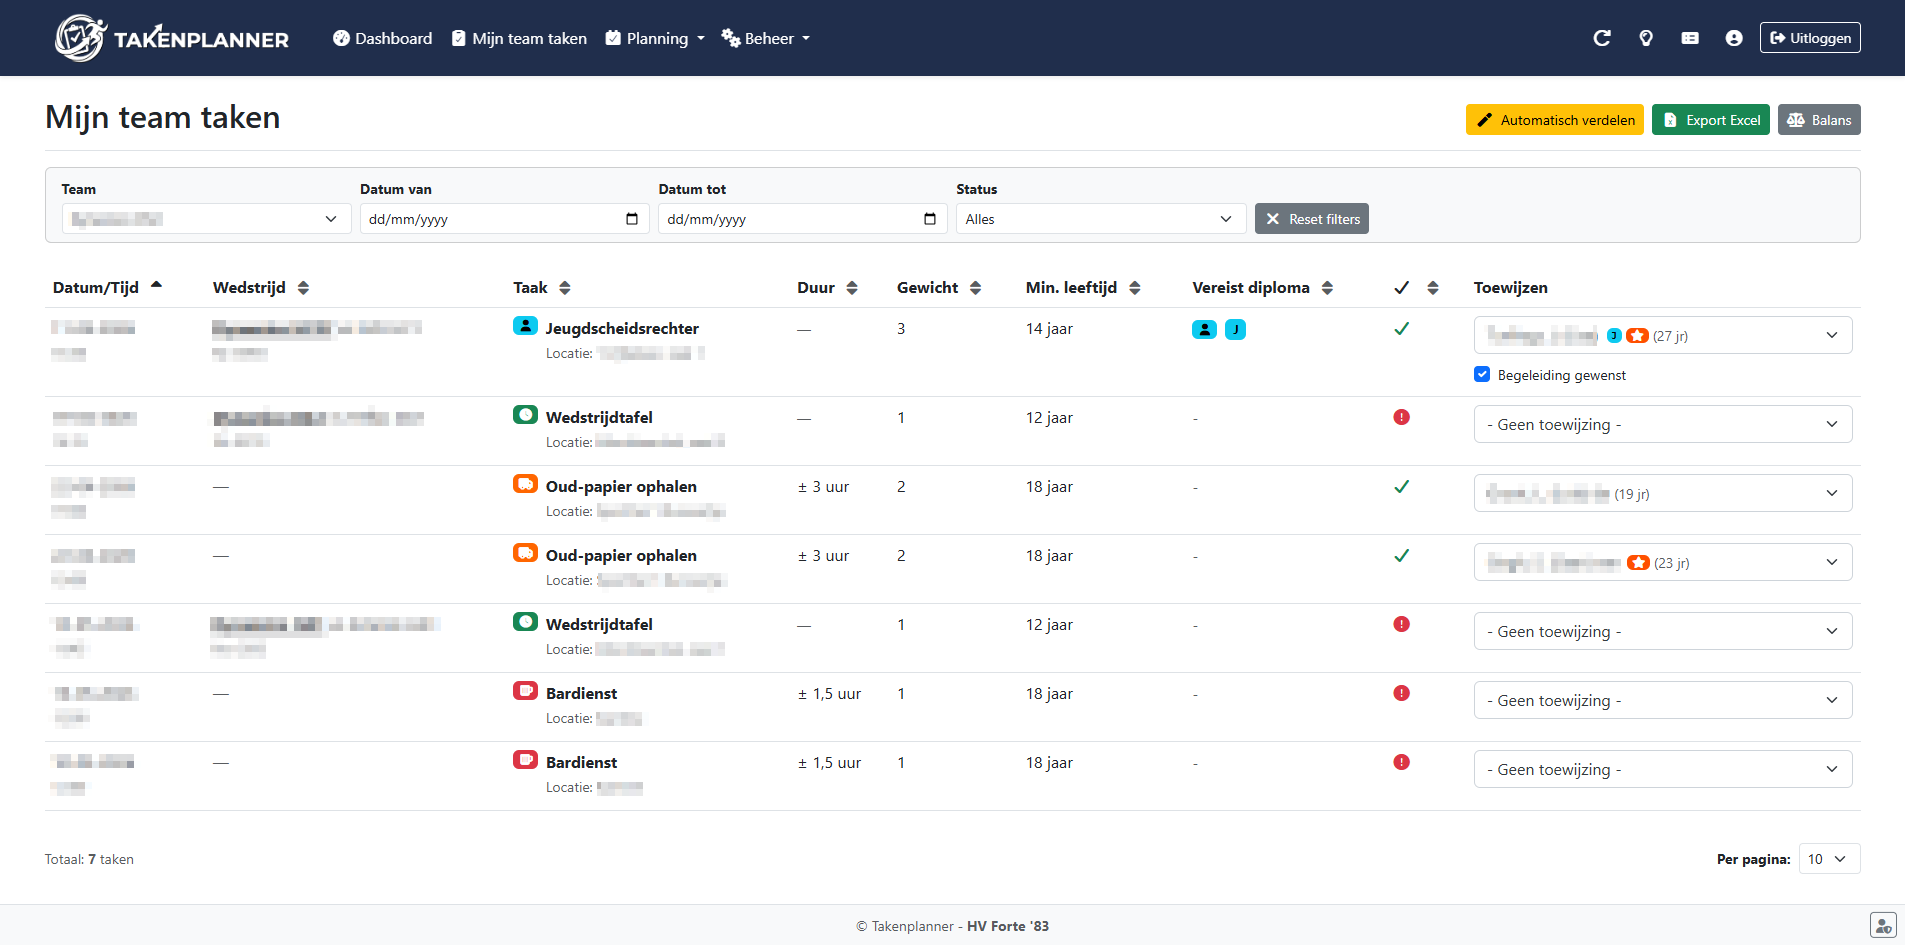
Task: Click the calendar icon in Datum van
Action: point(631,219)
